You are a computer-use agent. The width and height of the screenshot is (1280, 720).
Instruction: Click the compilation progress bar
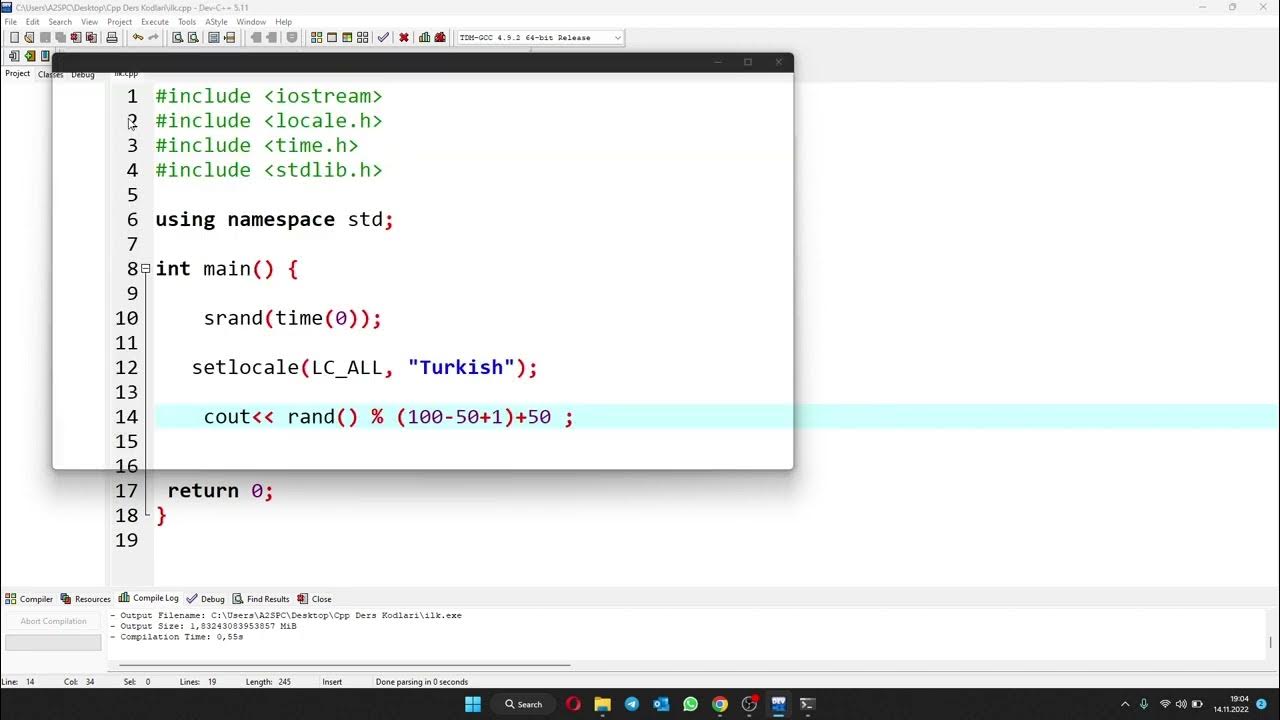[x=53, y=642]
